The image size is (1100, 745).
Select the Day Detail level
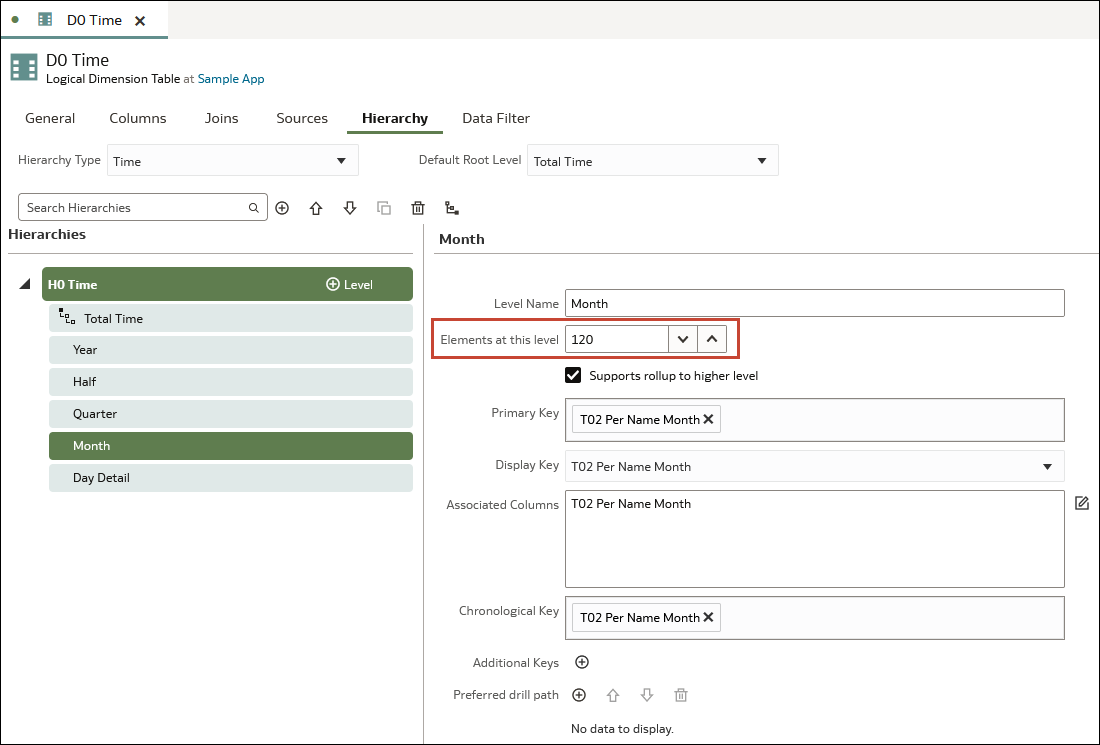[231, 478]
